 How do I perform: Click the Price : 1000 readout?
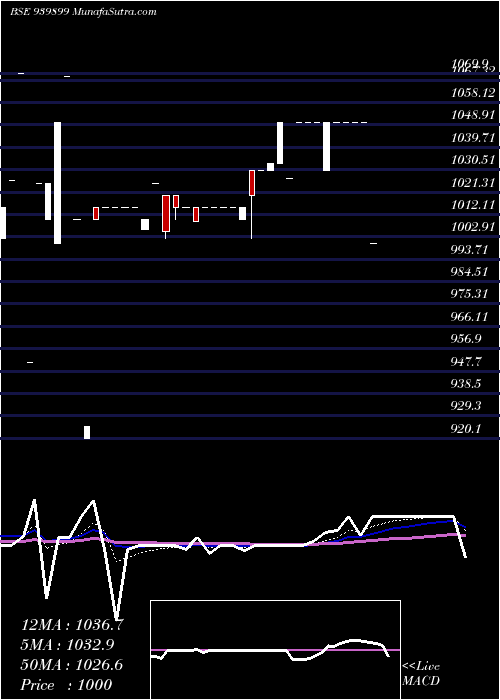[x=67, y=684]
